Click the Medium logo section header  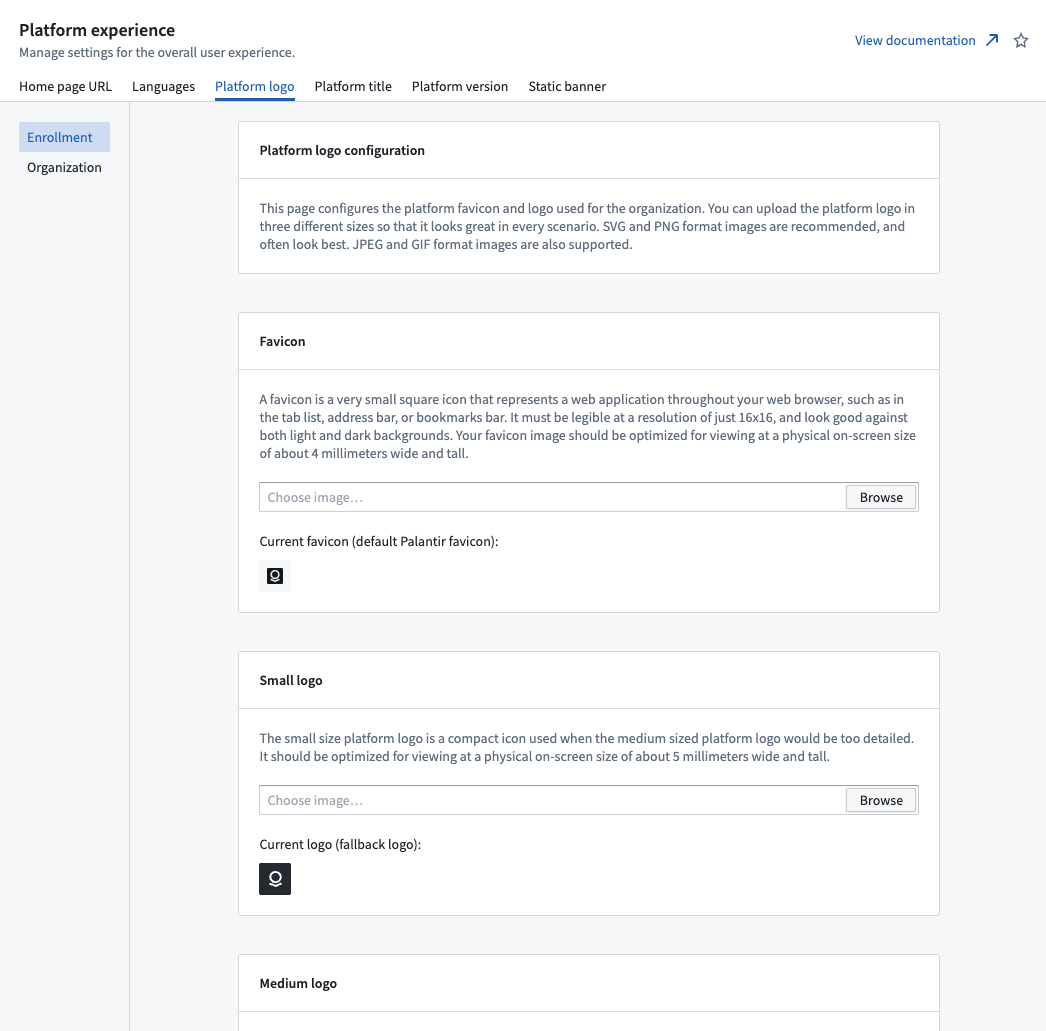[298, 983]
